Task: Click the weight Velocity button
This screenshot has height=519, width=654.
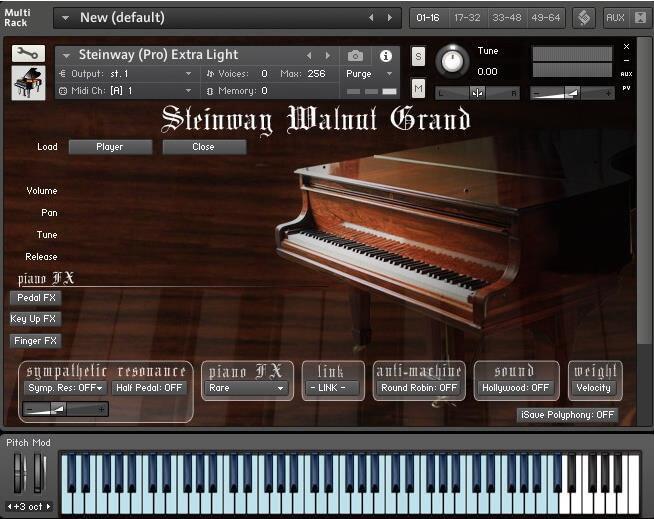Action: coord(593,388)
